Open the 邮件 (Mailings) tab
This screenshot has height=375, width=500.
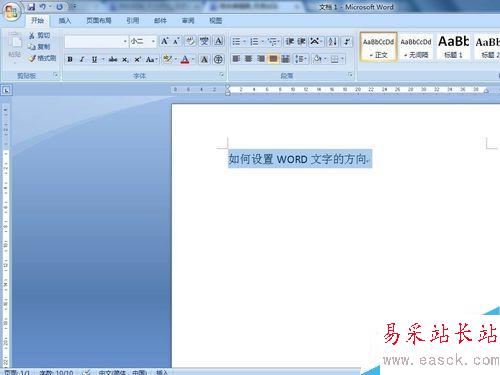point(160,21)
